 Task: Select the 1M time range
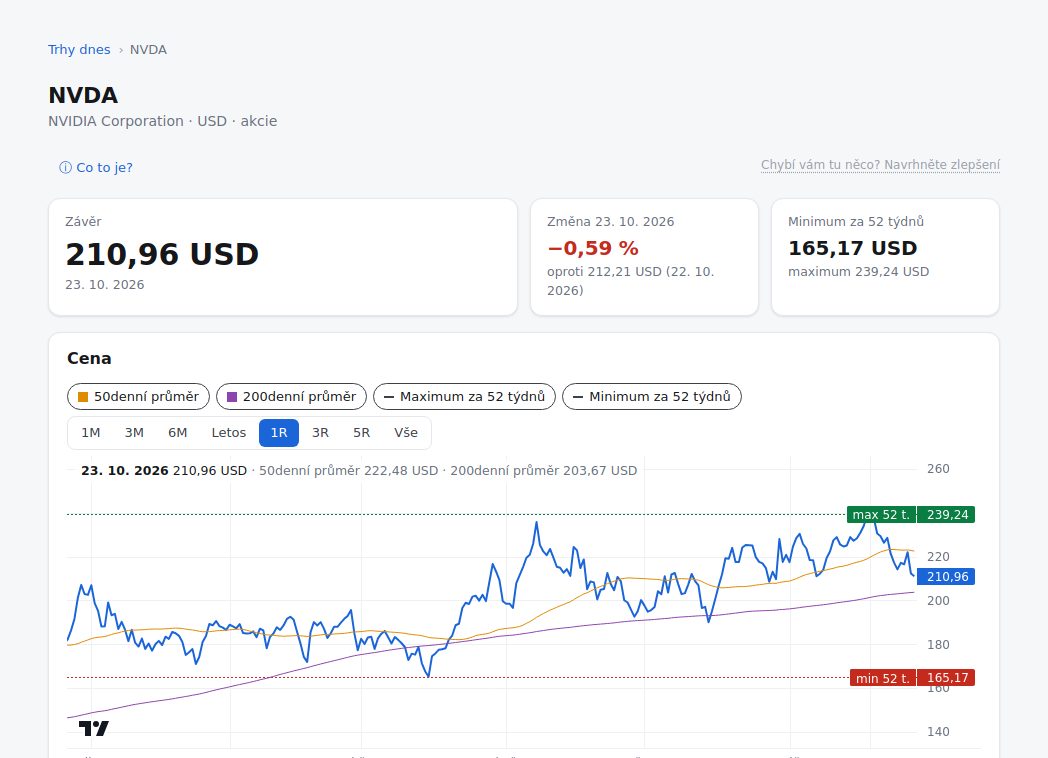click(x=91, y=432)
